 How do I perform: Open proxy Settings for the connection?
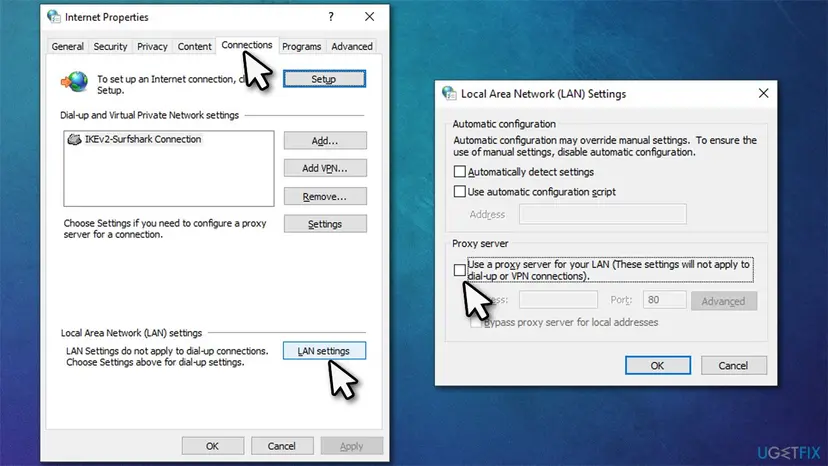[325, 223]
